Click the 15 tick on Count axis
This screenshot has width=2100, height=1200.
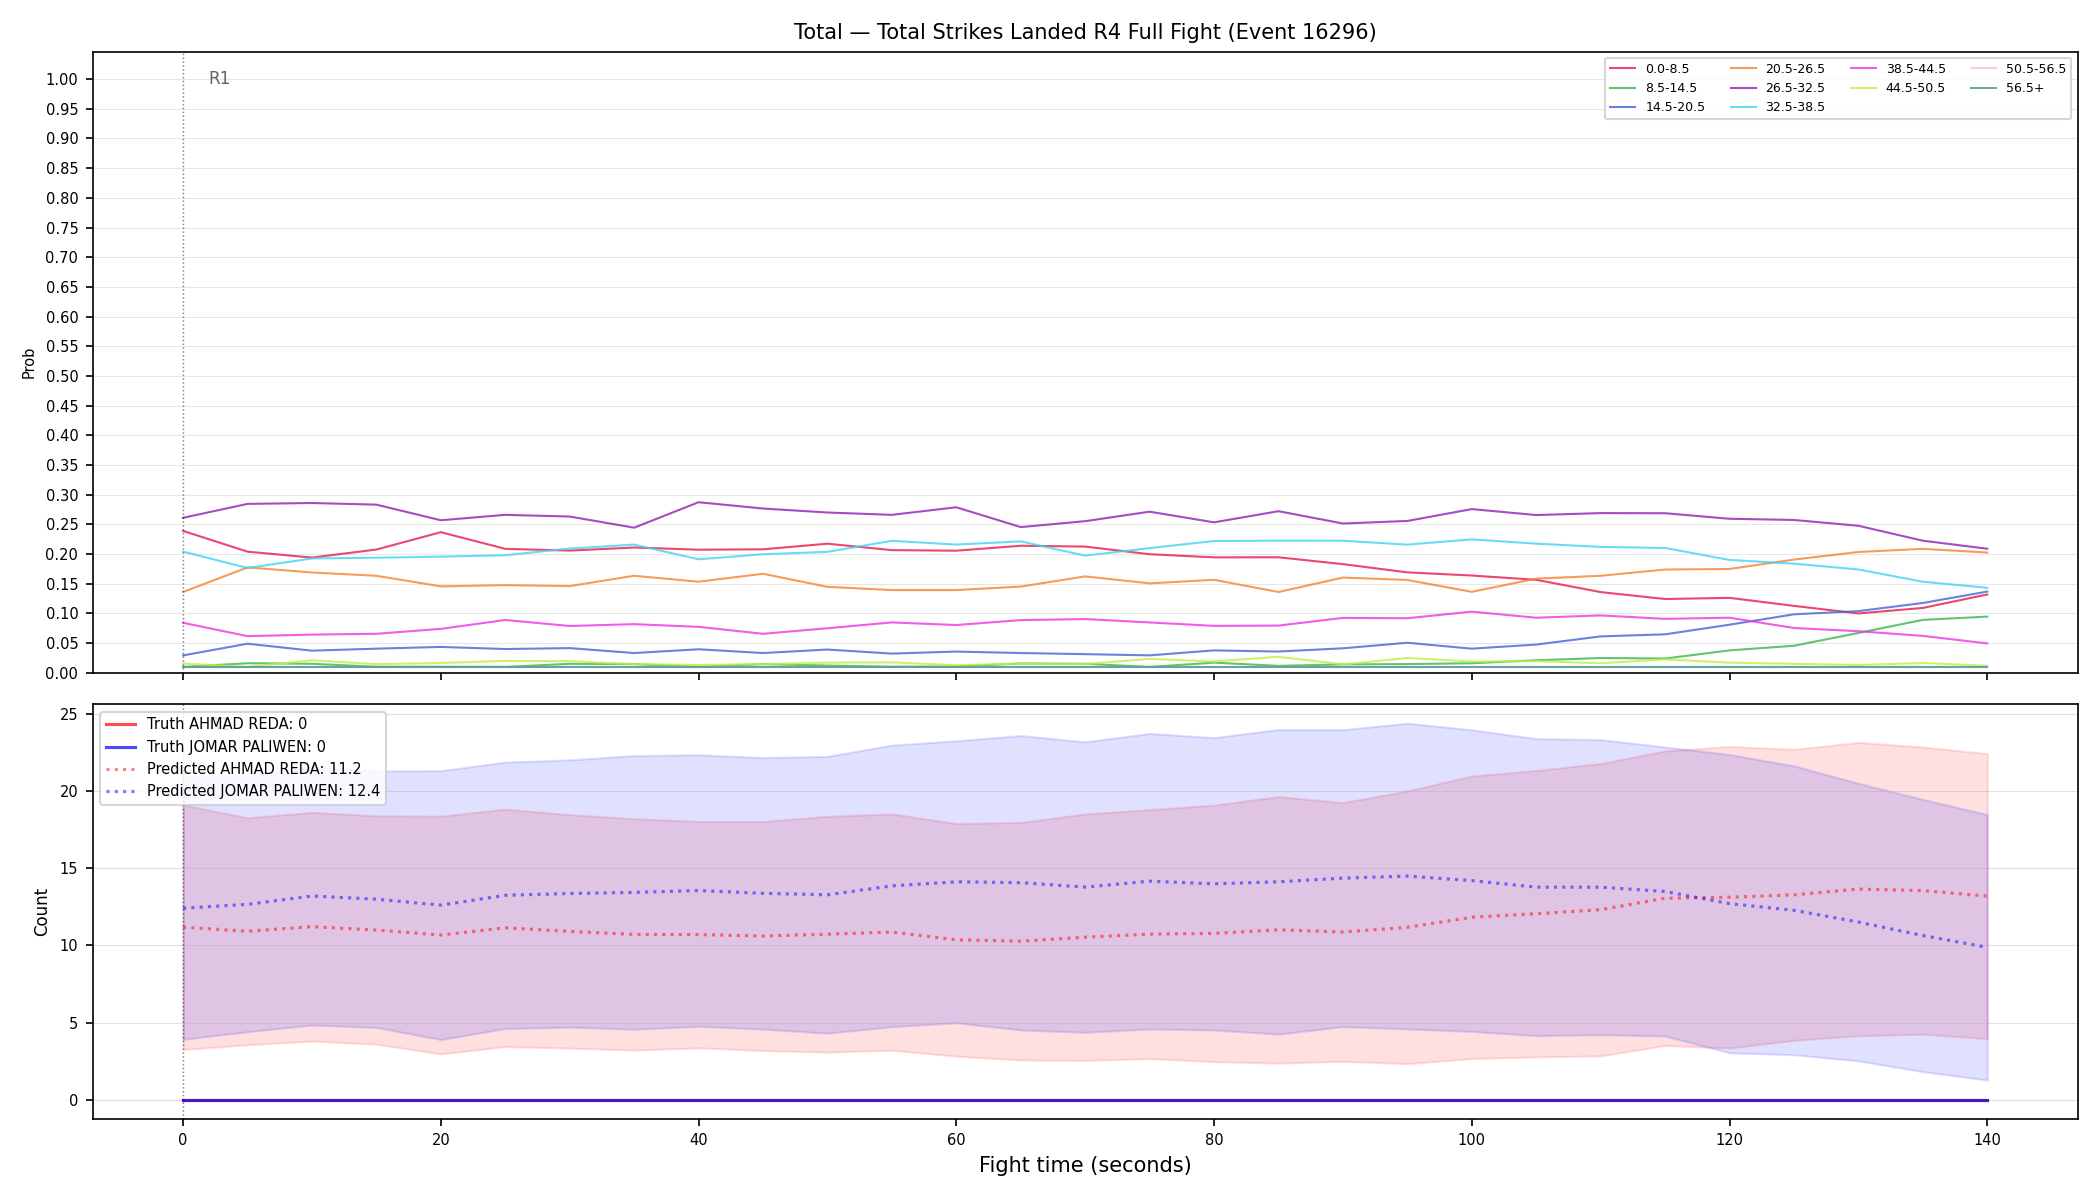click(x=69, y=869)
